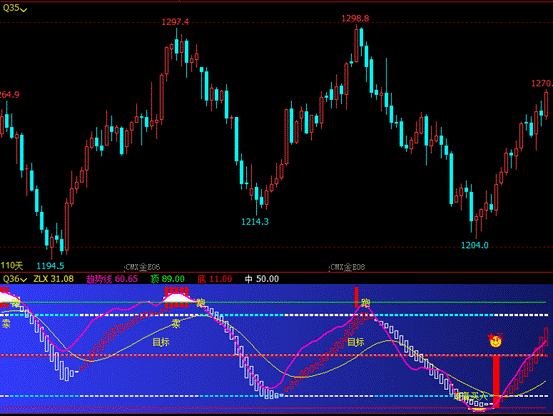
Task: Click the first CMX金E08 contract marker
Action: 142,267
